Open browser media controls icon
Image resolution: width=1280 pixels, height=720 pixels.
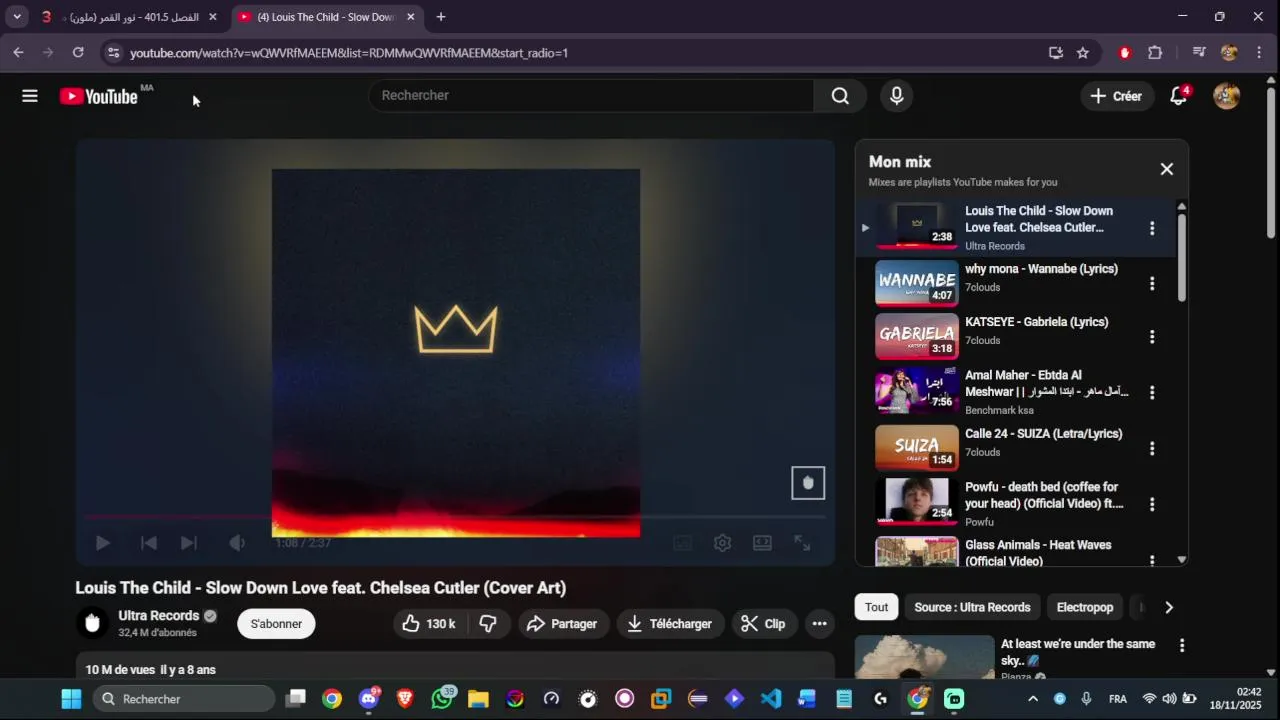1199,53
